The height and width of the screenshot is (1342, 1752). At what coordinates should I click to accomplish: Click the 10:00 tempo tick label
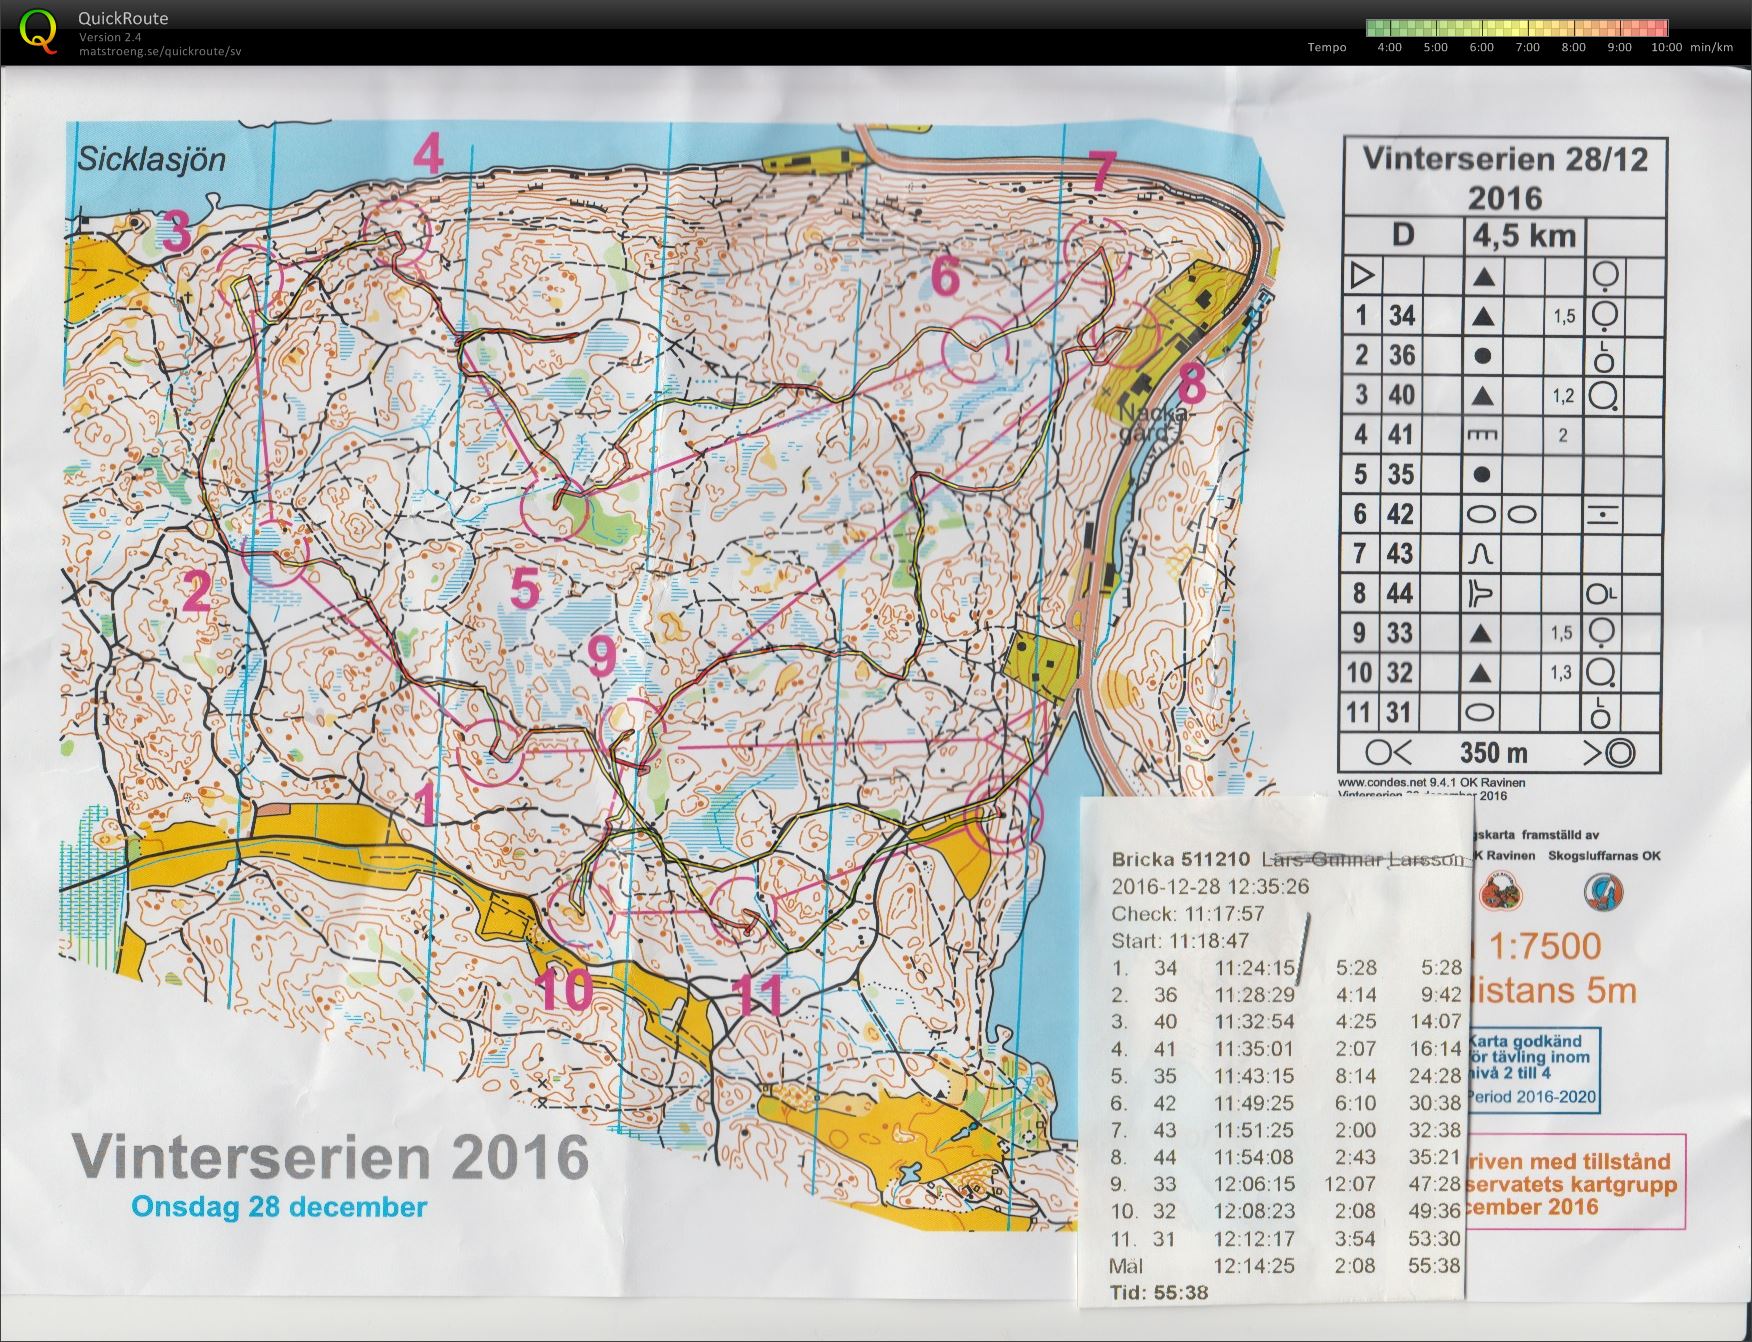tap(1666, 47)
